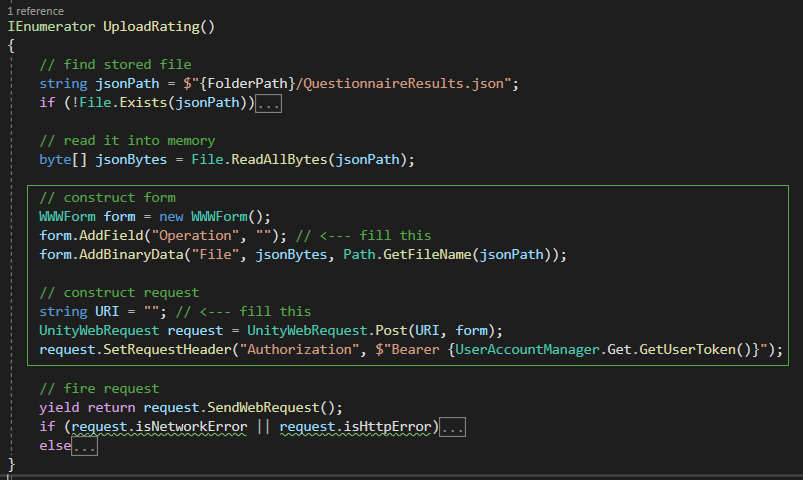Click the '// fire request' comment
Viewport: 803px width, 480px height.
point(99,388)
